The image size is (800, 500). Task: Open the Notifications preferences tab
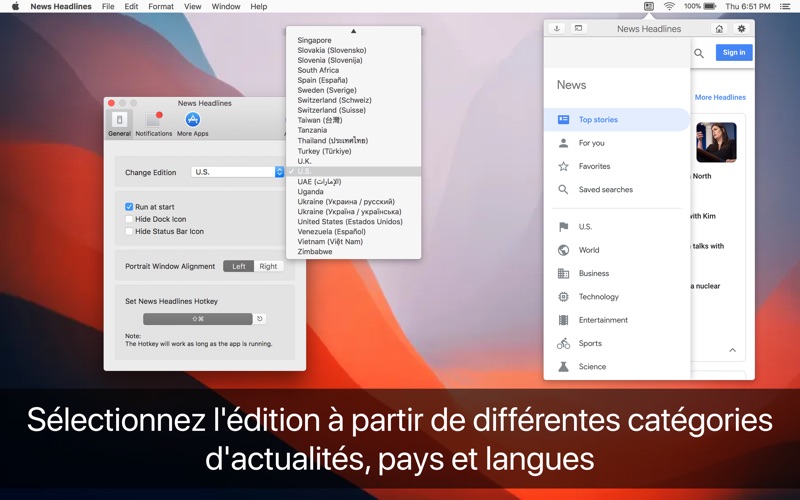point(154,124)
